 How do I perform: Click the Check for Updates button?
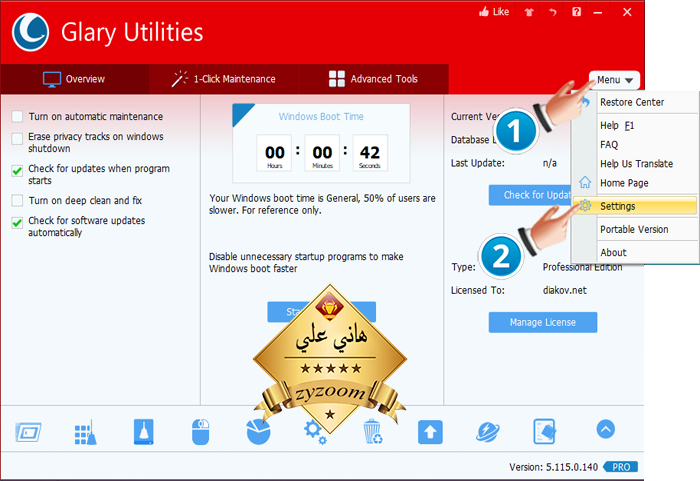[530, 195]
